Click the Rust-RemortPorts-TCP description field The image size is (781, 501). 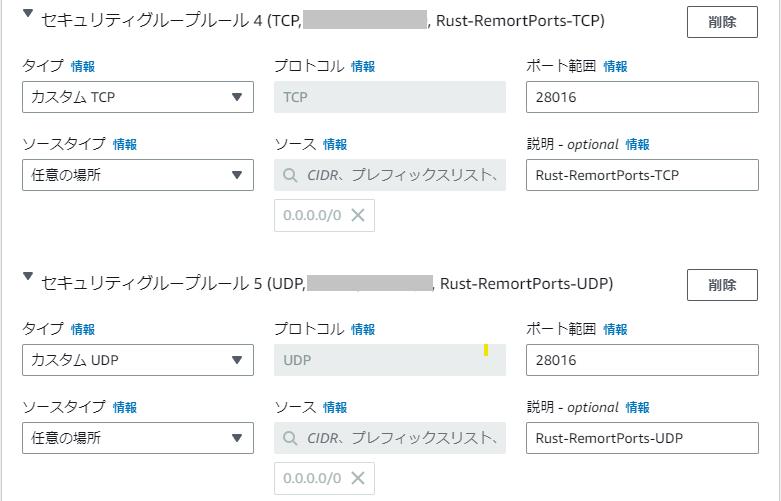[642, 175]
